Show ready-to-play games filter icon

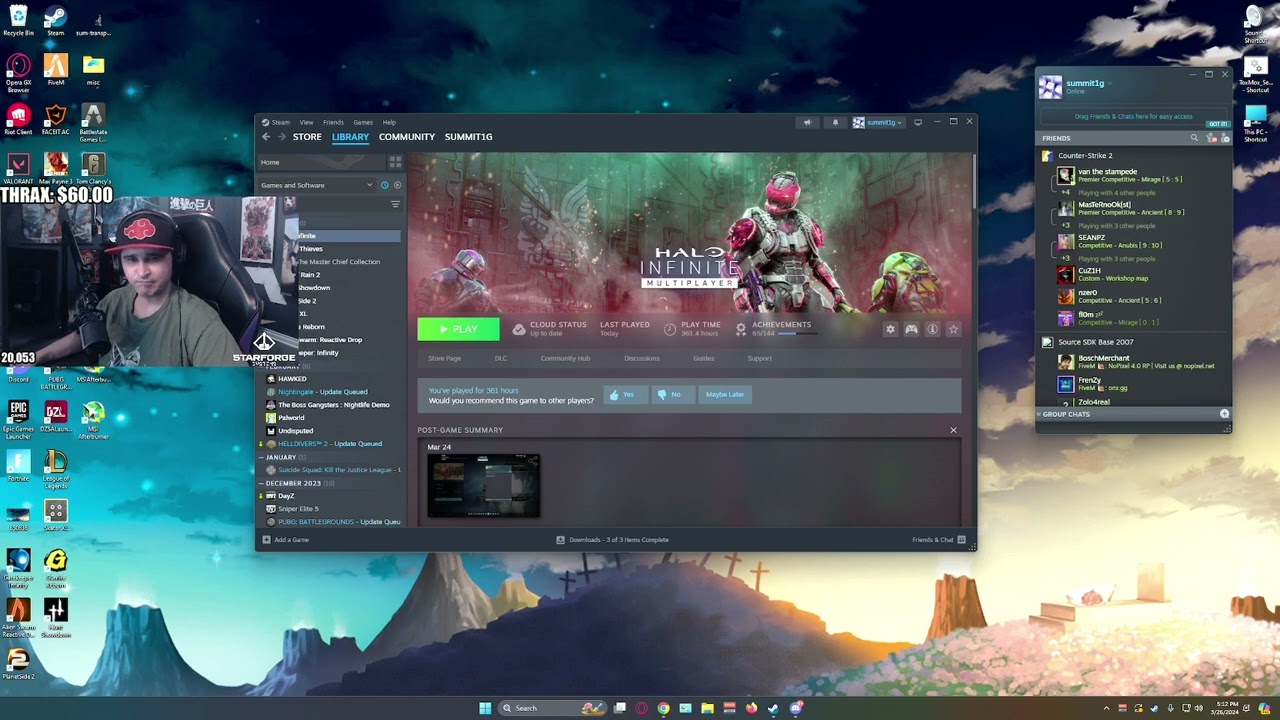click(x=397, y=185)
